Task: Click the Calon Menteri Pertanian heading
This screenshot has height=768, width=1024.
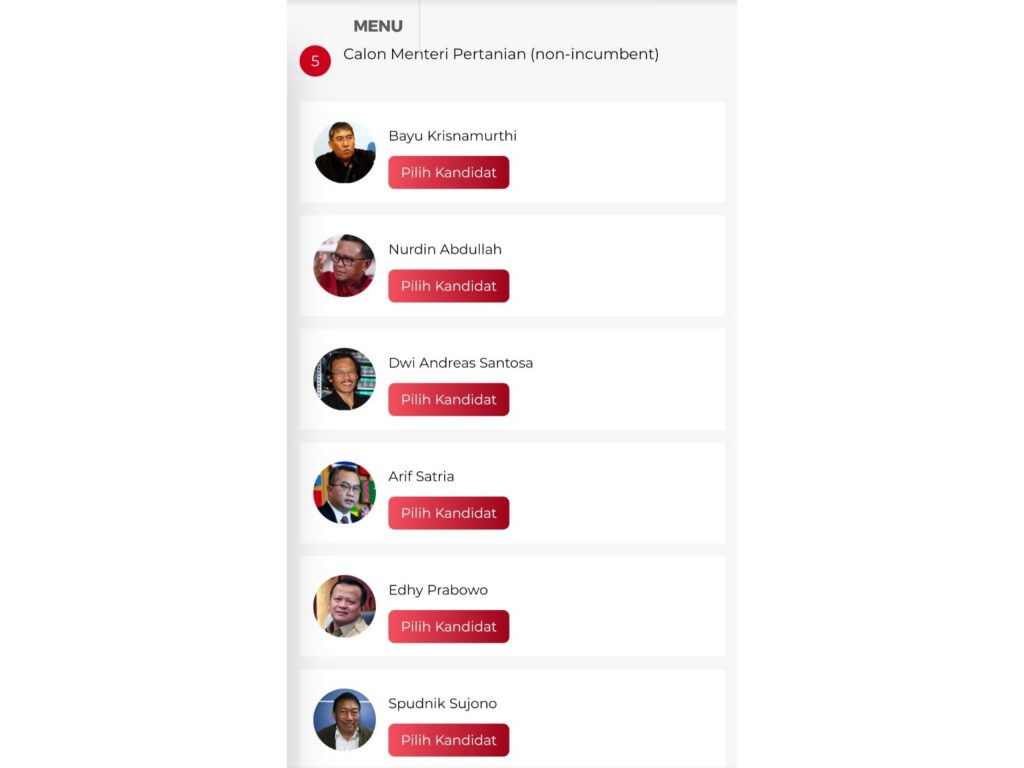Action: tap(501, 54)
